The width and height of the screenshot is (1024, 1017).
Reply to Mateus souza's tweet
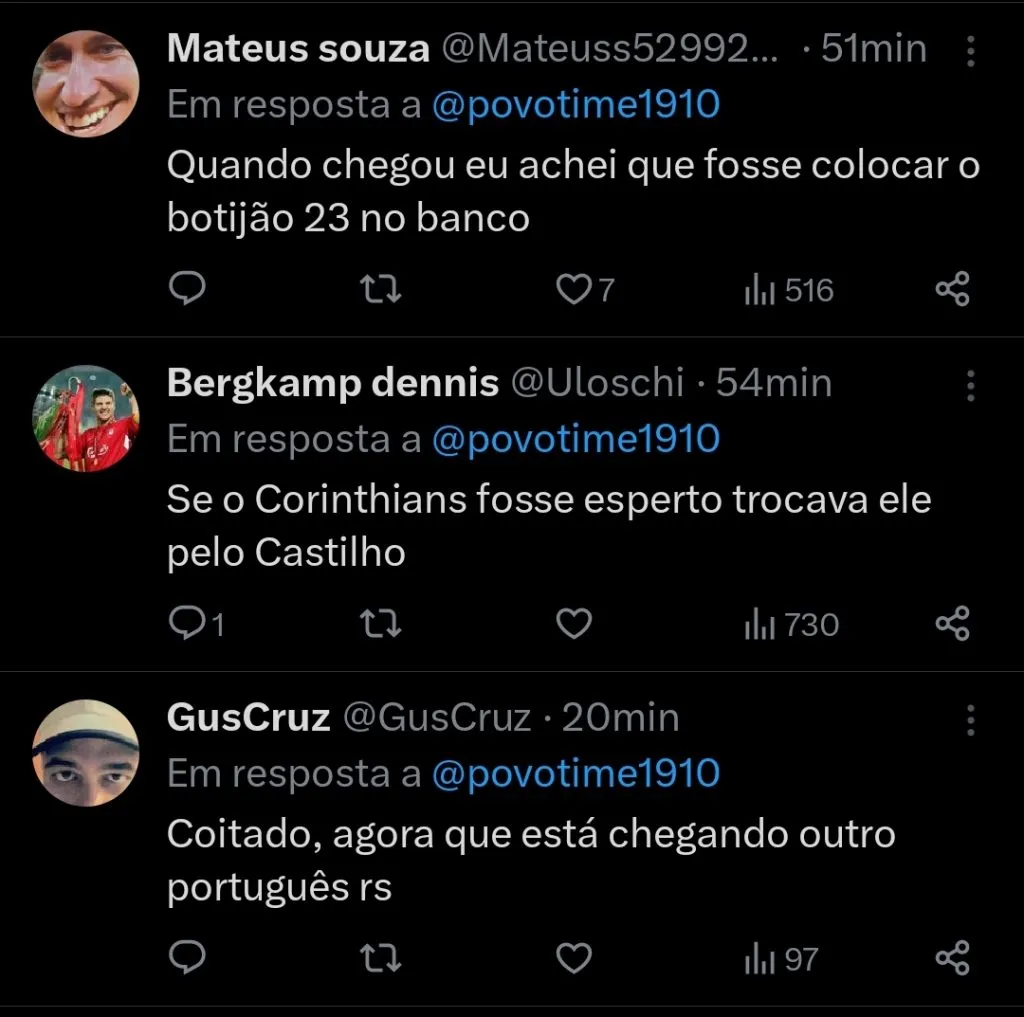(187, 289)
